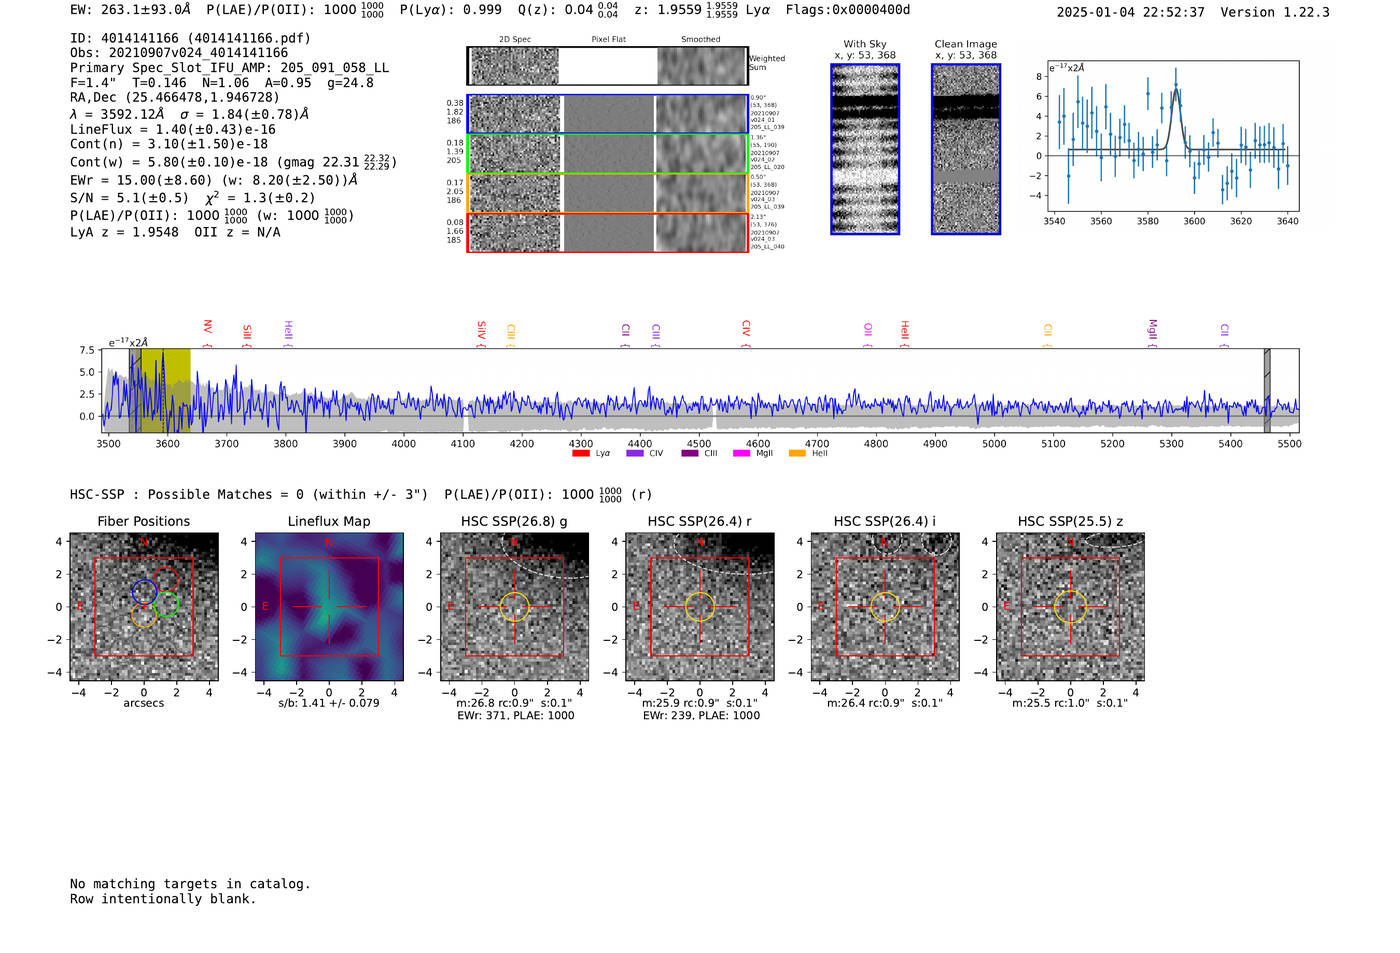Select the HSC SSP(26.4) i cutout
Image resolution: width=1400 pixels, height=953 pixels.
(x=885, y=606)
